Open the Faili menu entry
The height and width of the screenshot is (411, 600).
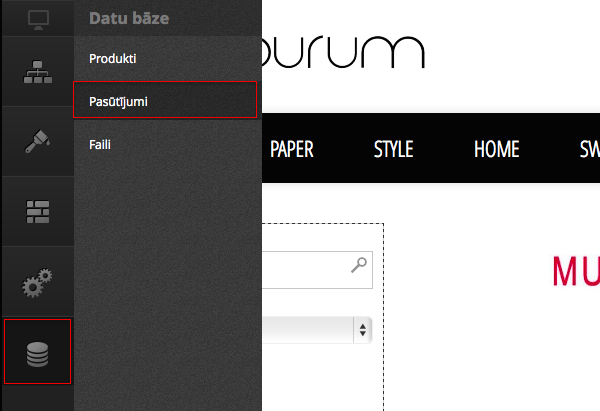100,145
